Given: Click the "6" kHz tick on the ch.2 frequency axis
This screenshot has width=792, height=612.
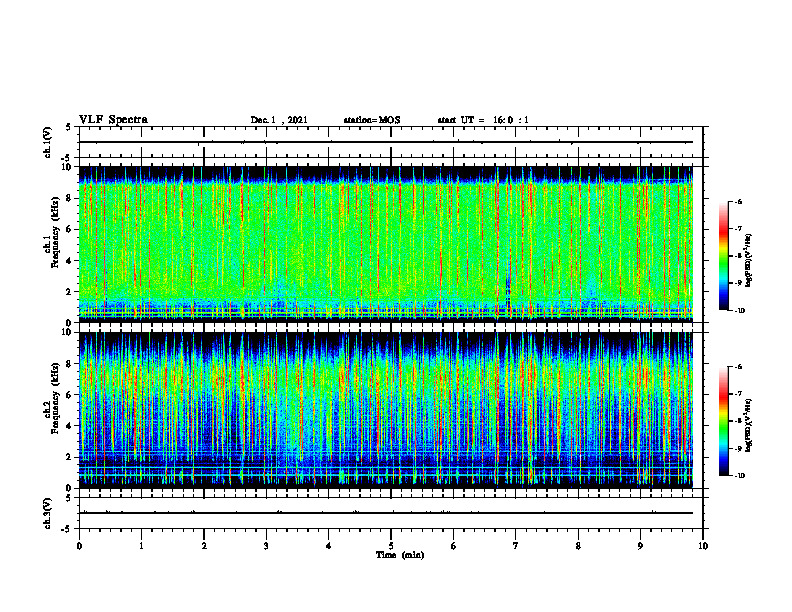Looking at the screenshot, I should coord(69,395).
